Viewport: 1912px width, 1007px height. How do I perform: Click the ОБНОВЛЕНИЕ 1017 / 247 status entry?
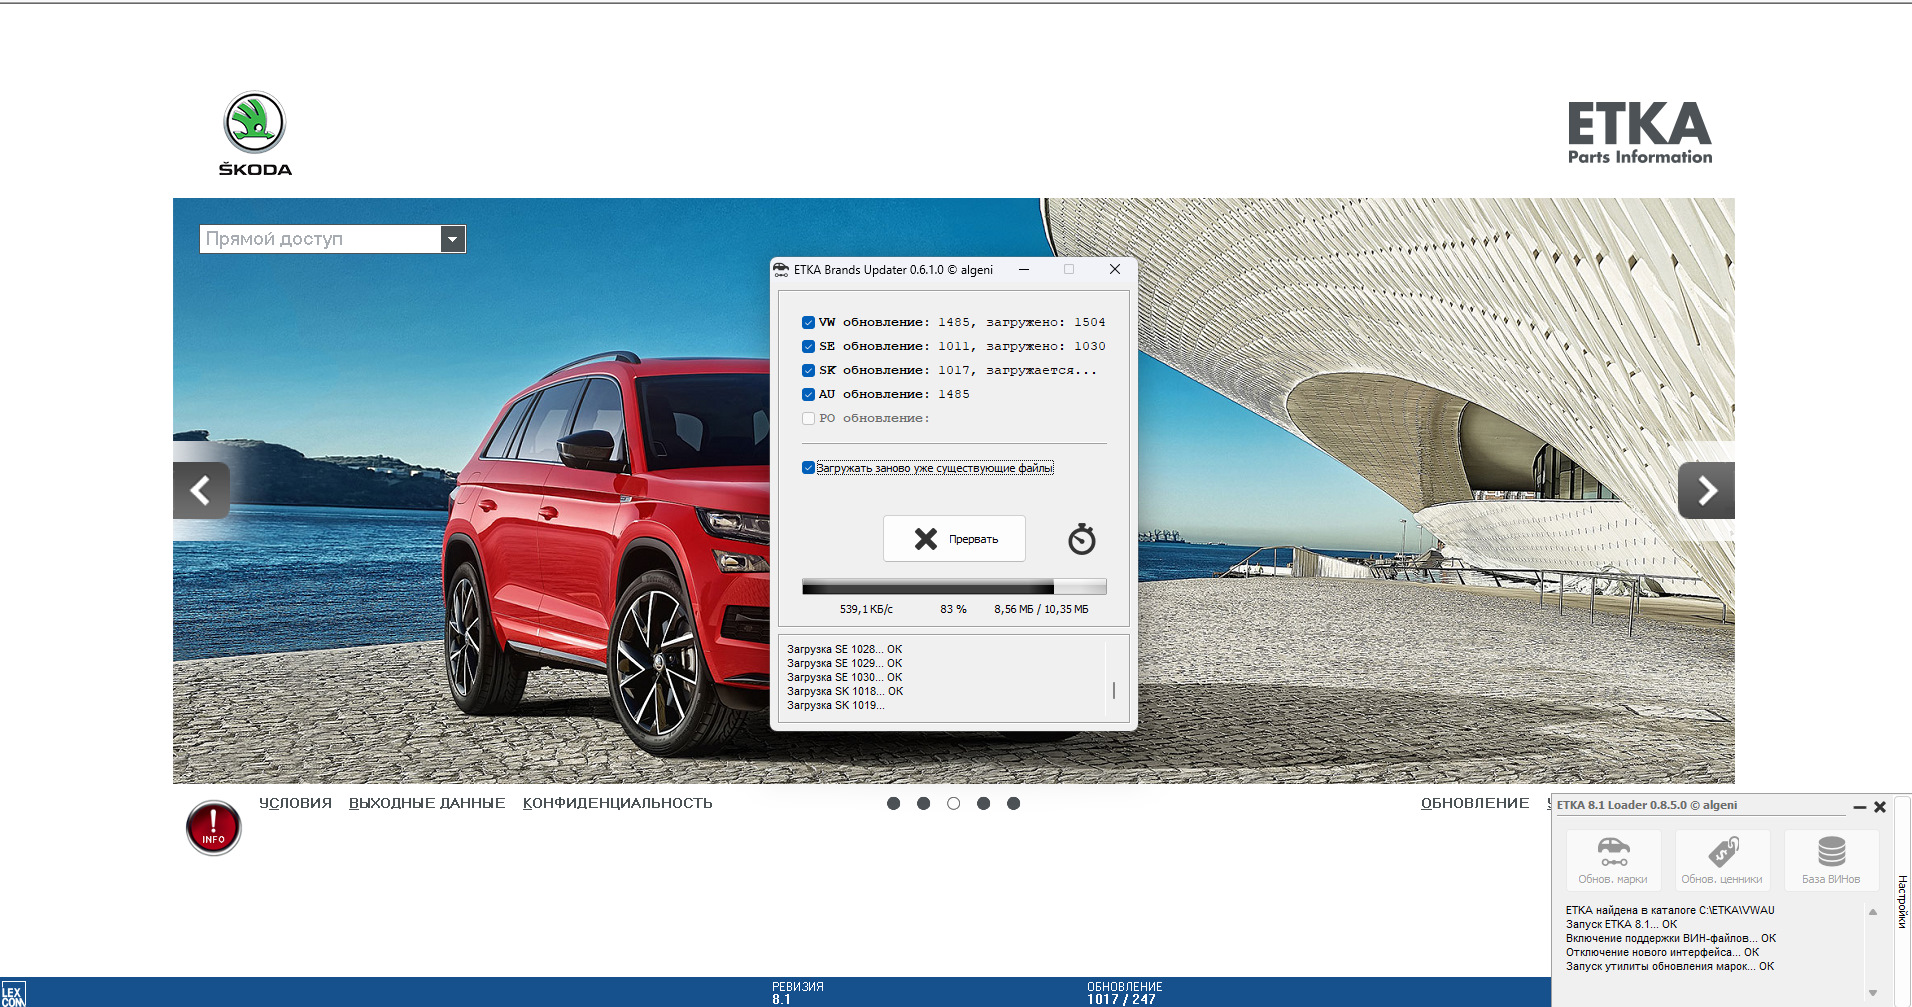point(1124,992)
